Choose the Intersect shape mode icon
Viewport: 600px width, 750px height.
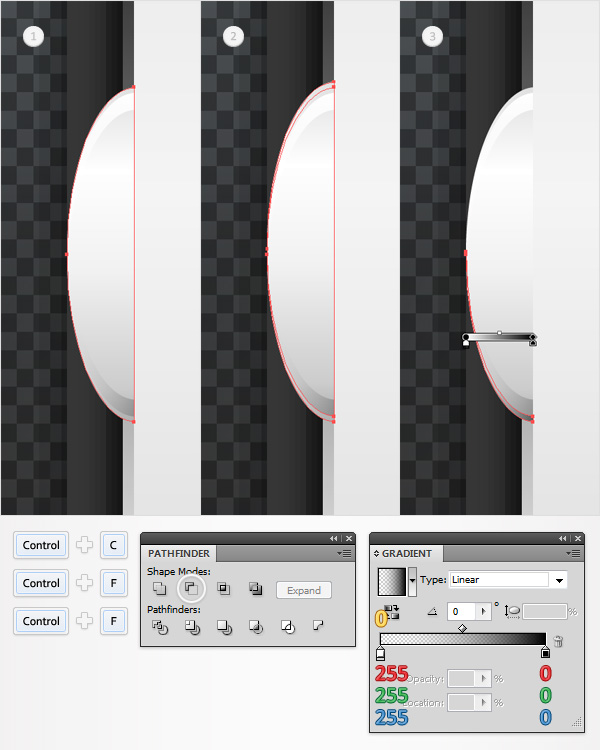point(223,588)
